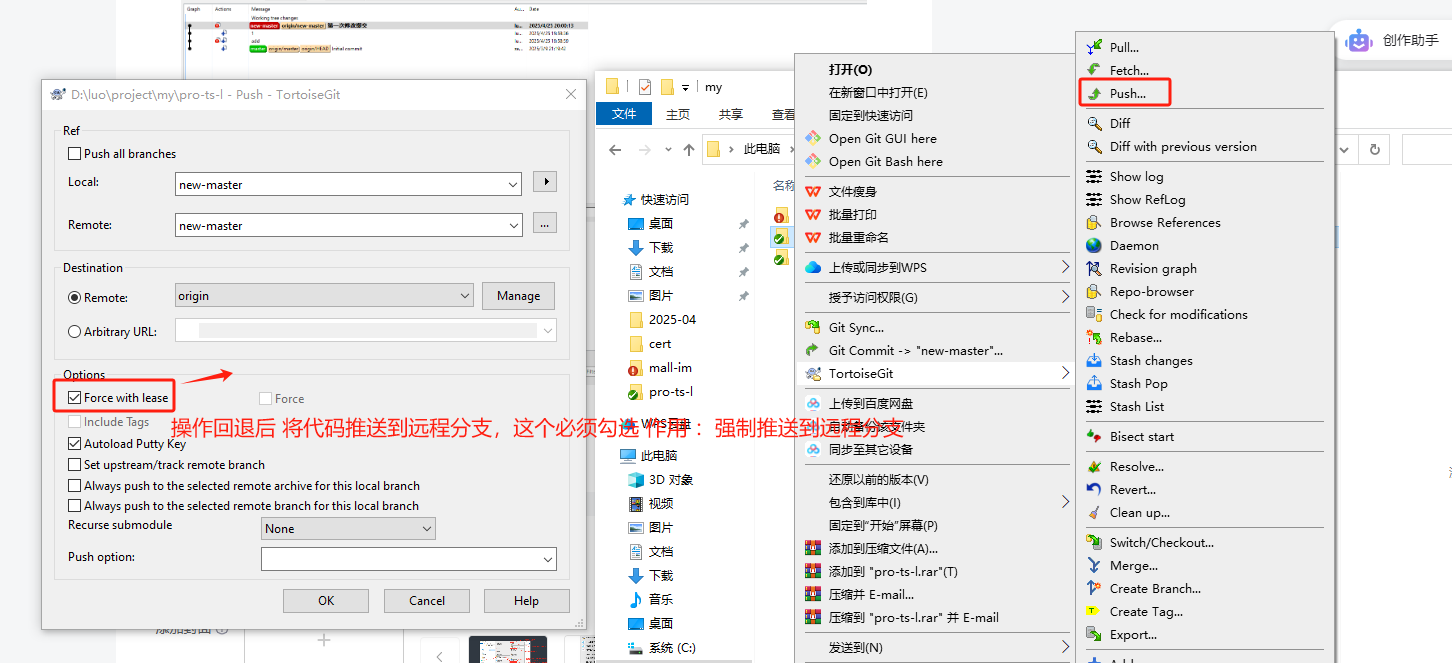Open the 共享 tab in Explorer ribbon

tap(731, 114)
